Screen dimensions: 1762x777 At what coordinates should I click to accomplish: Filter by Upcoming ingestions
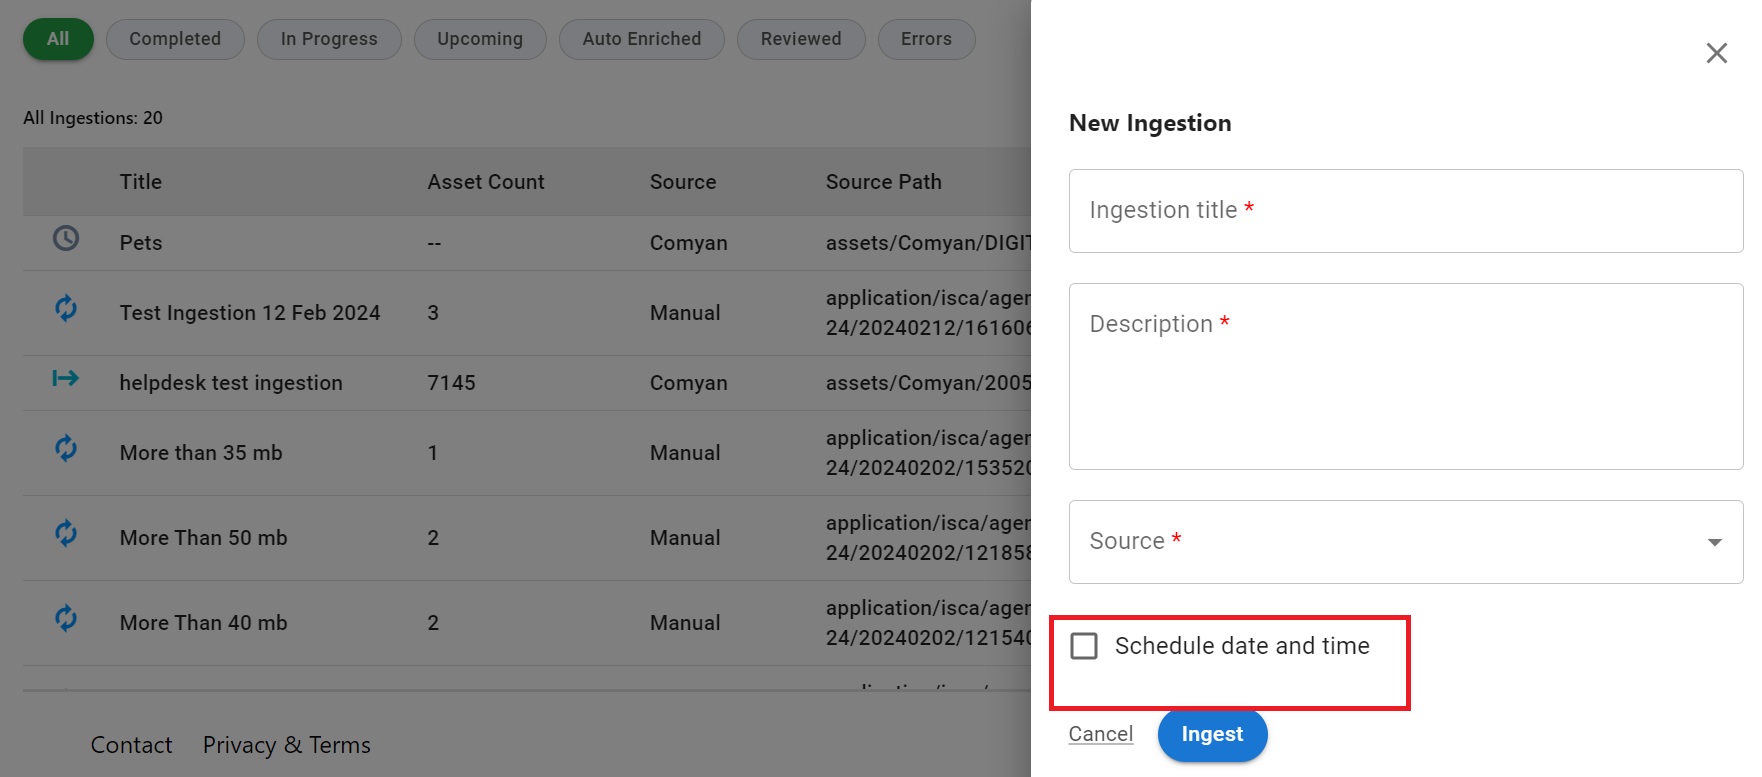[480, 39]
